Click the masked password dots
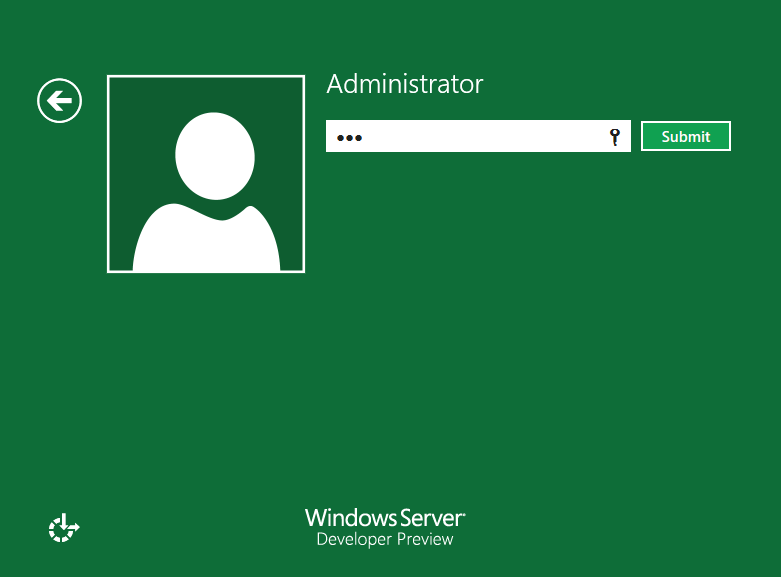Viewport: 781px width, 577px height. (x=348, y=138)
